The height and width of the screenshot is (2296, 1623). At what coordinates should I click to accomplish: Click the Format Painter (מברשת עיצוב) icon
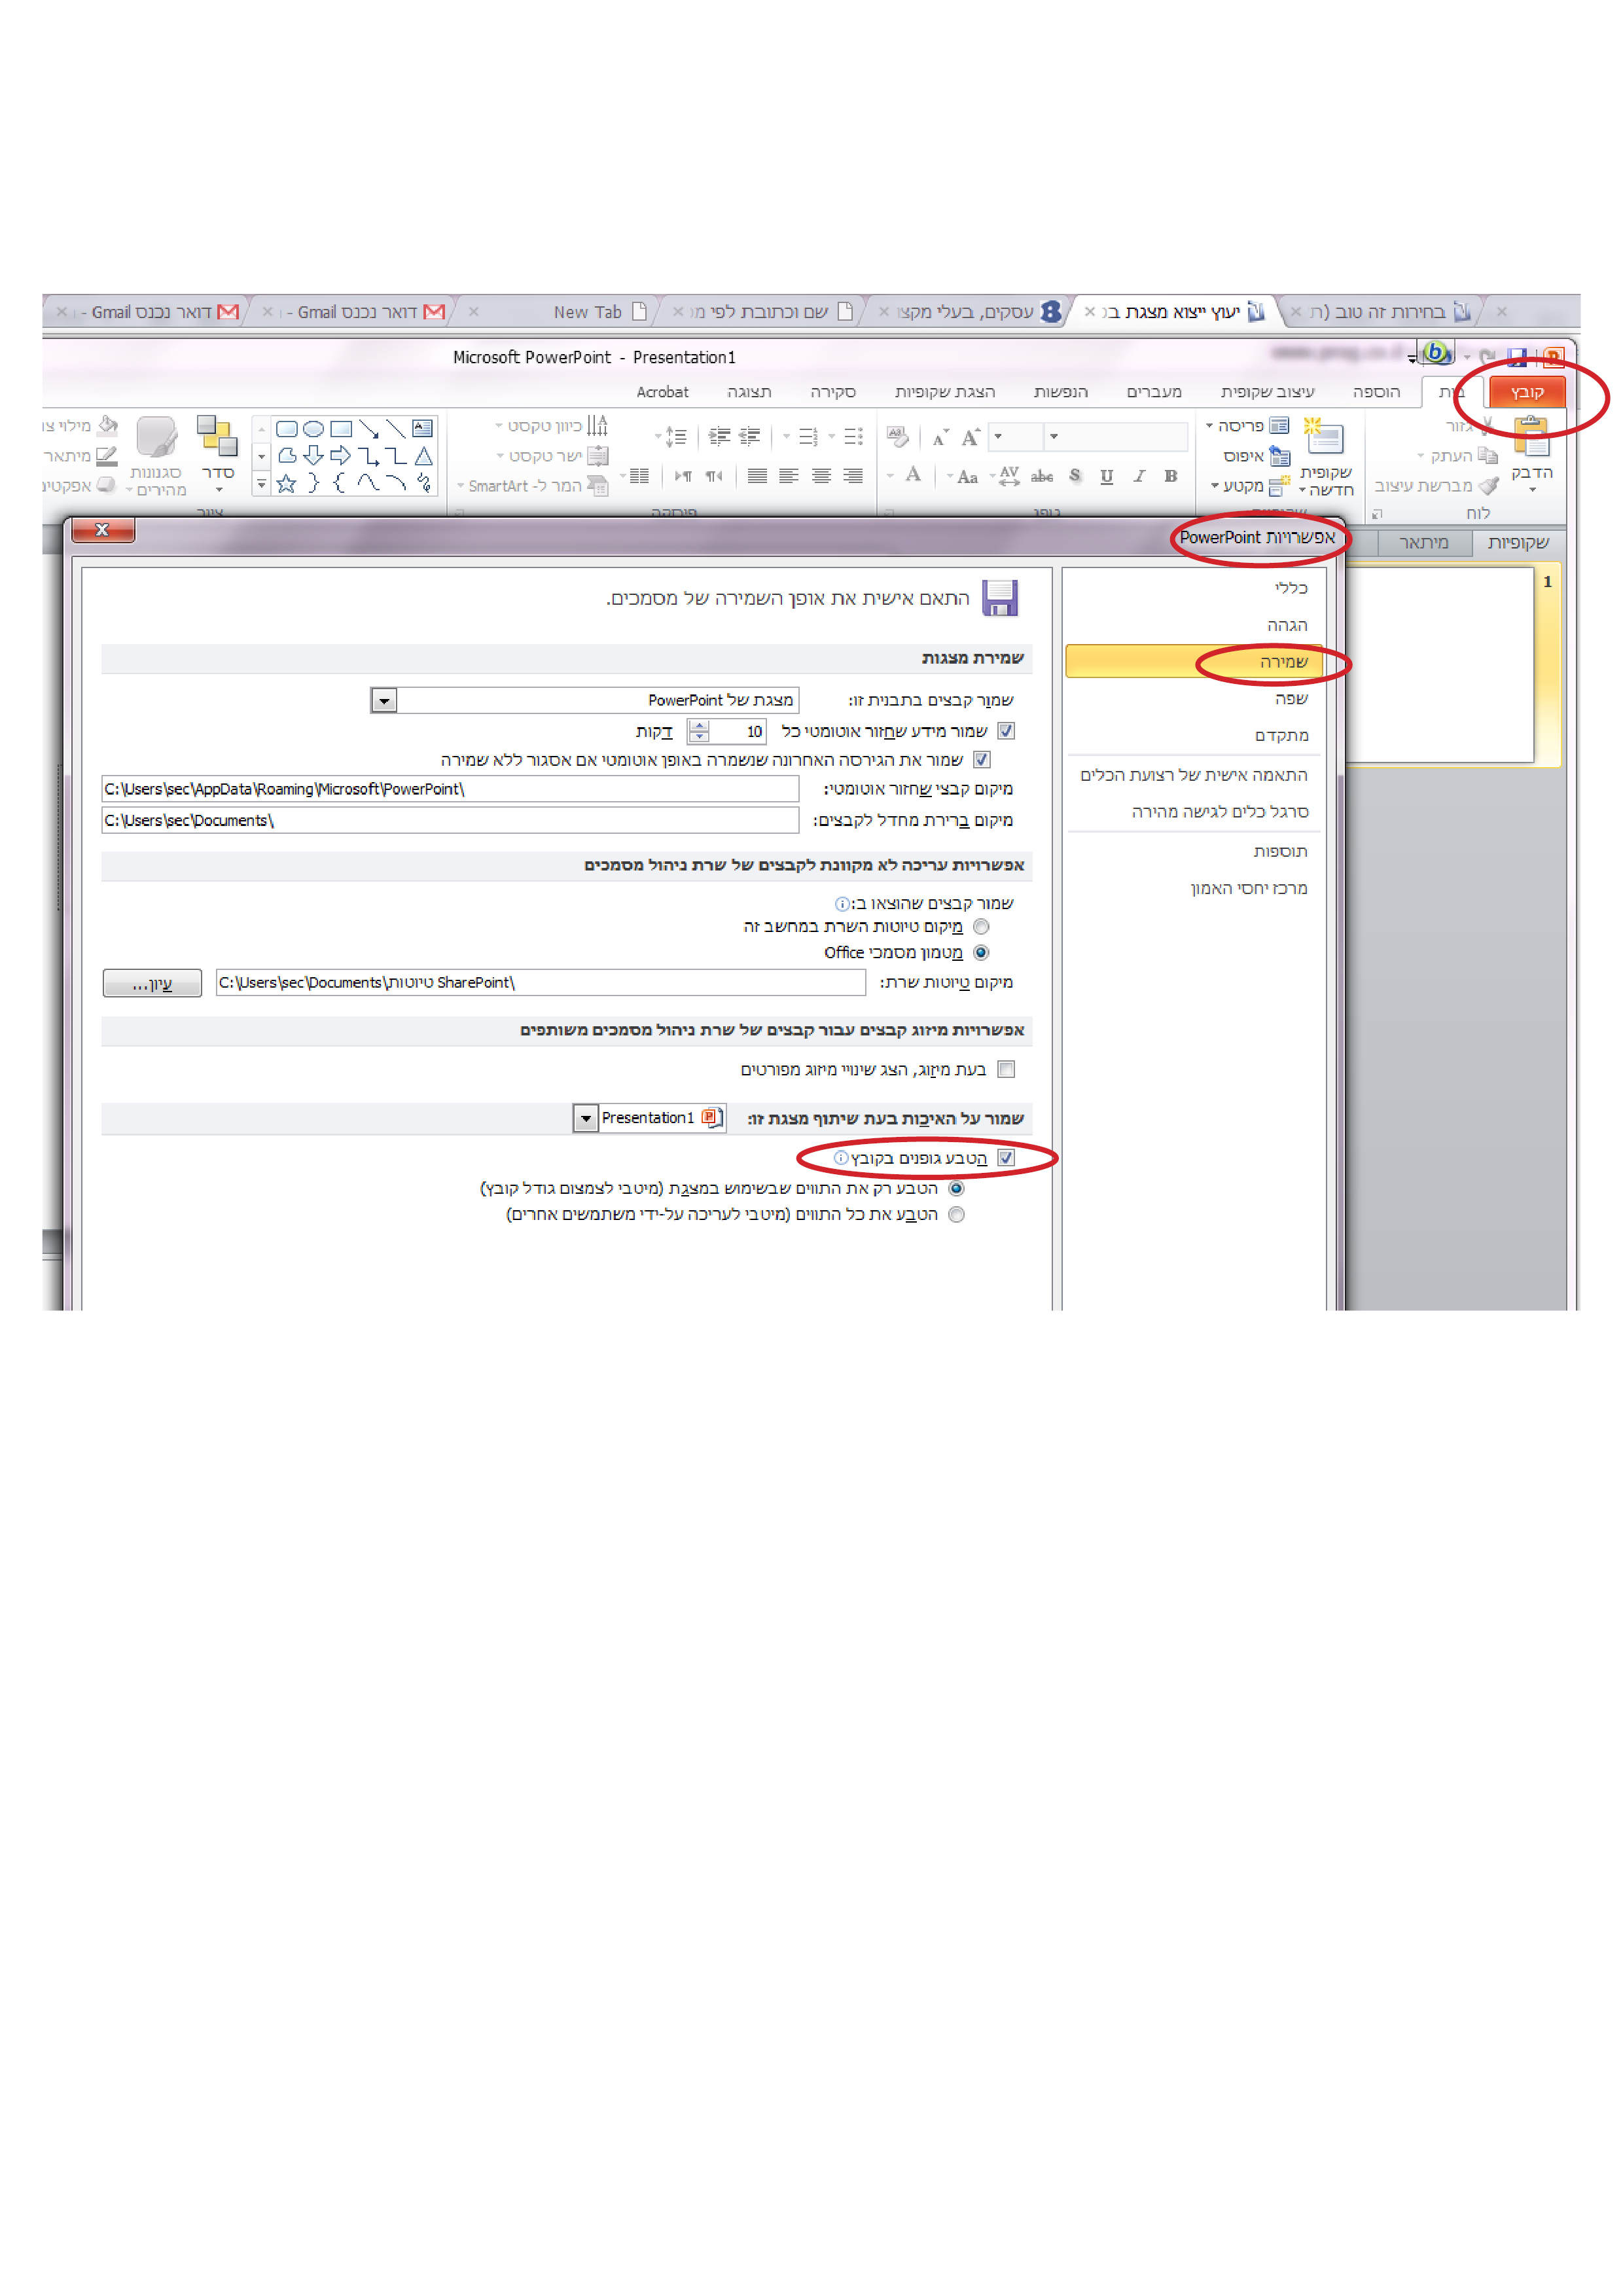[1488, 486]
